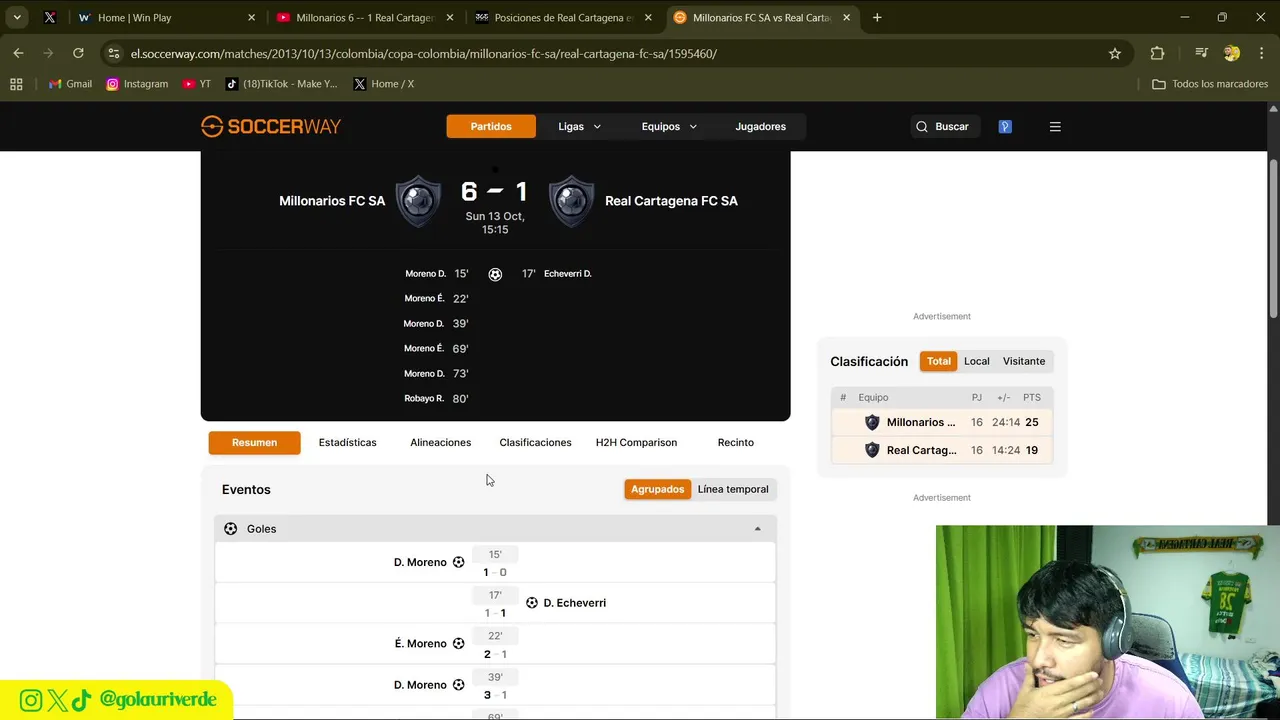Switch events to Línea temporal view
This screenshot has width=1280, height=720.
click(x=733, y=489)
